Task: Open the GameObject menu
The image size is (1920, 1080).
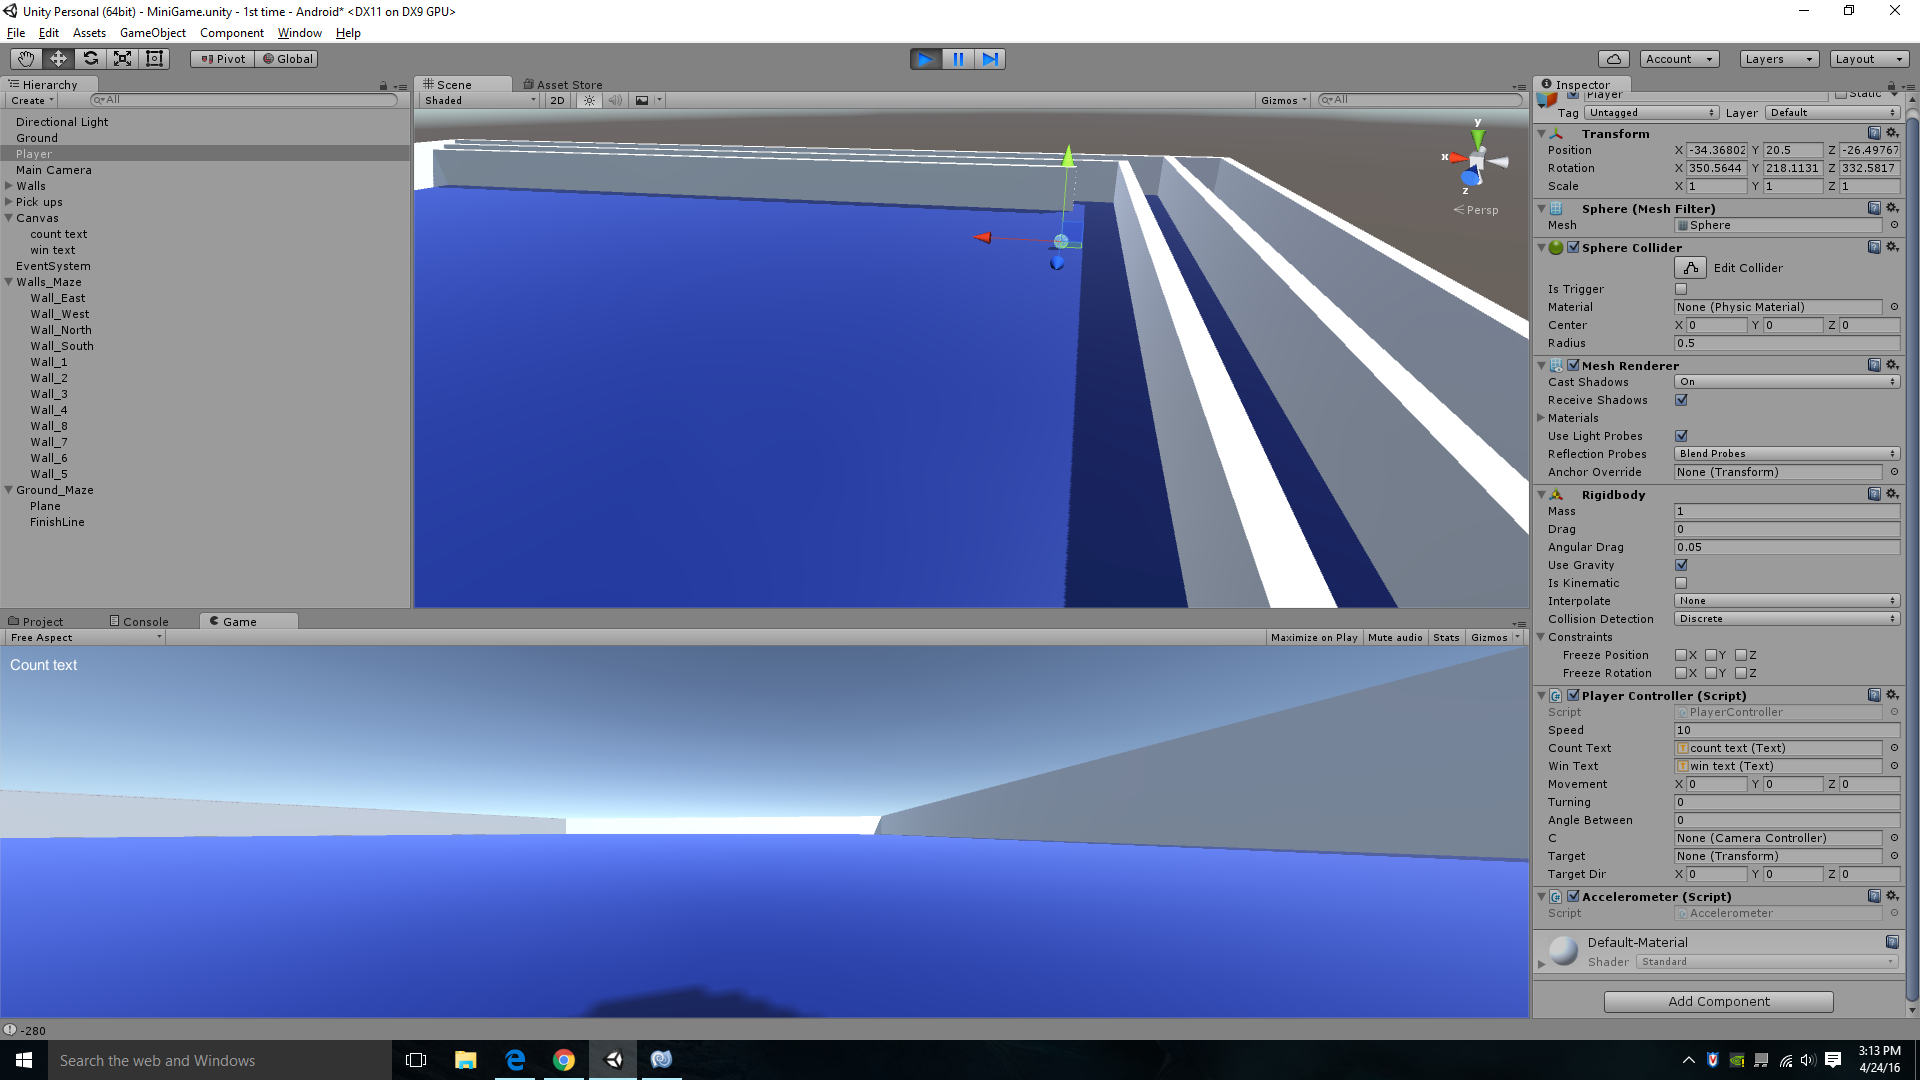Action: (x=153, y=33)
